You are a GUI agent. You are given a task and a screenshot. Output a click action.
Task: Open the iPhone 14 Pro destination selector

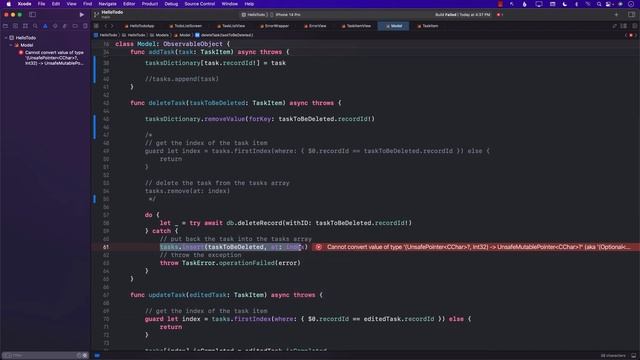tap(287, 15)
